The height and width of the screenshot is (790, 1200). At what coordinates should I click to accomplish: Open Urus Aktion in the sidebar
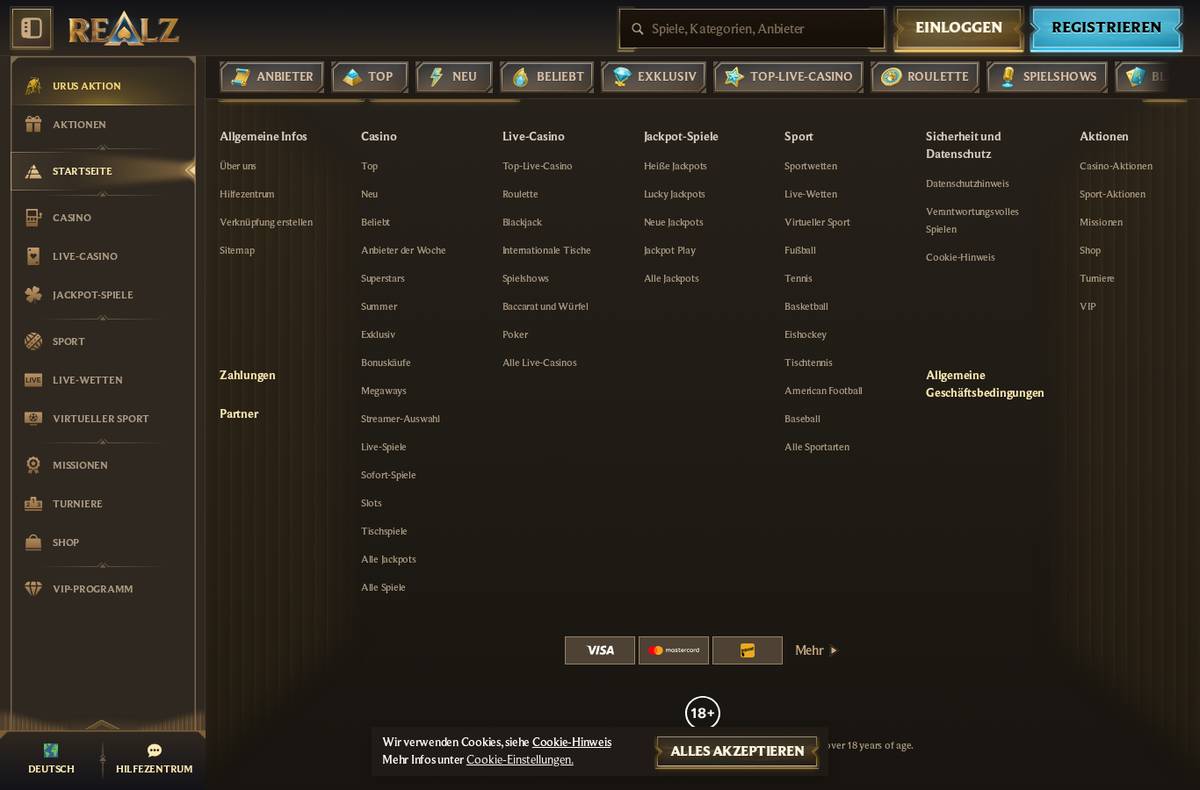click(103, 86)
